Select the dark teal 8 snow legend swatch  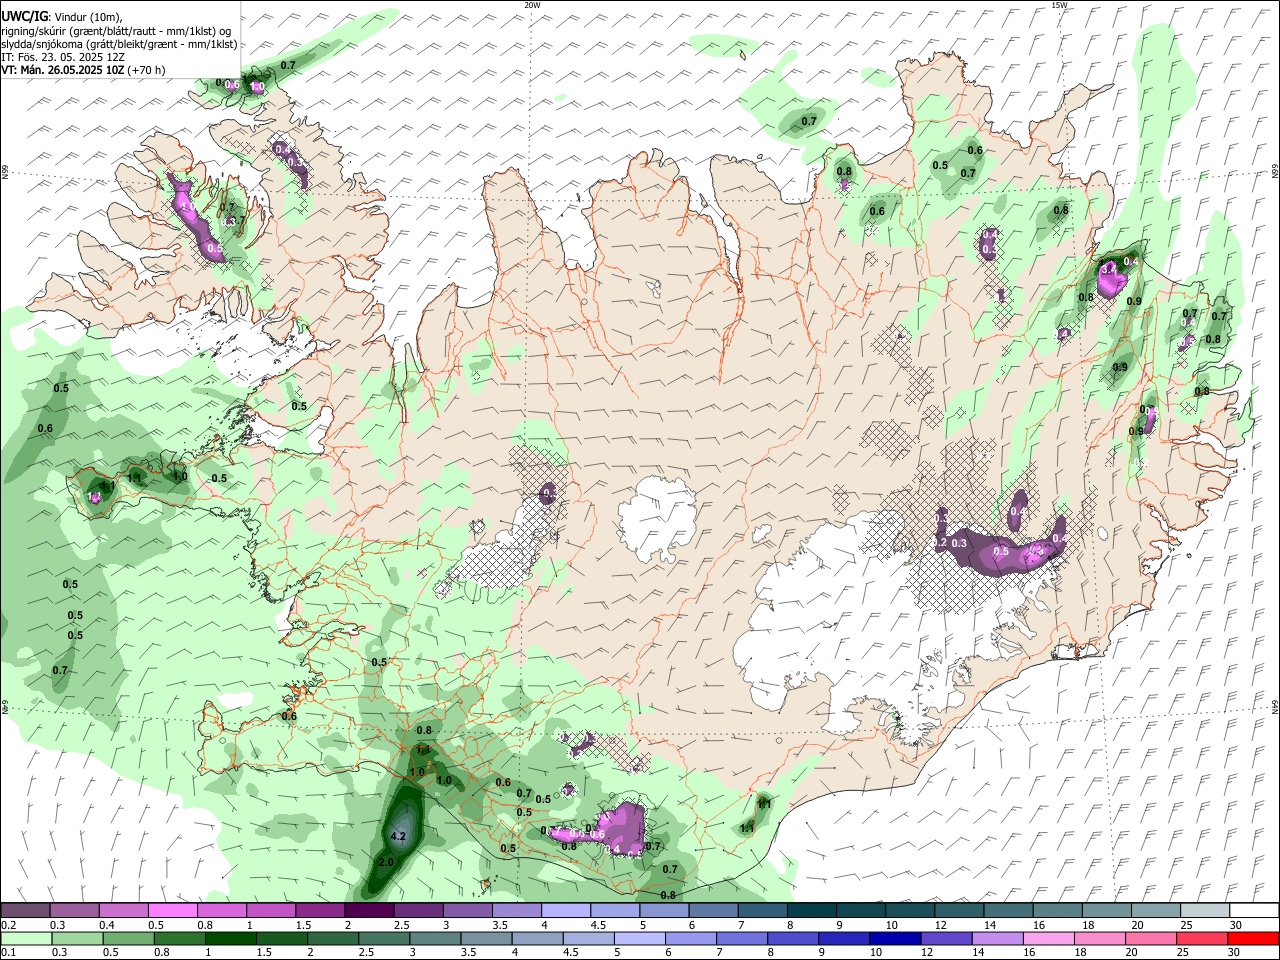pos(812,910)
